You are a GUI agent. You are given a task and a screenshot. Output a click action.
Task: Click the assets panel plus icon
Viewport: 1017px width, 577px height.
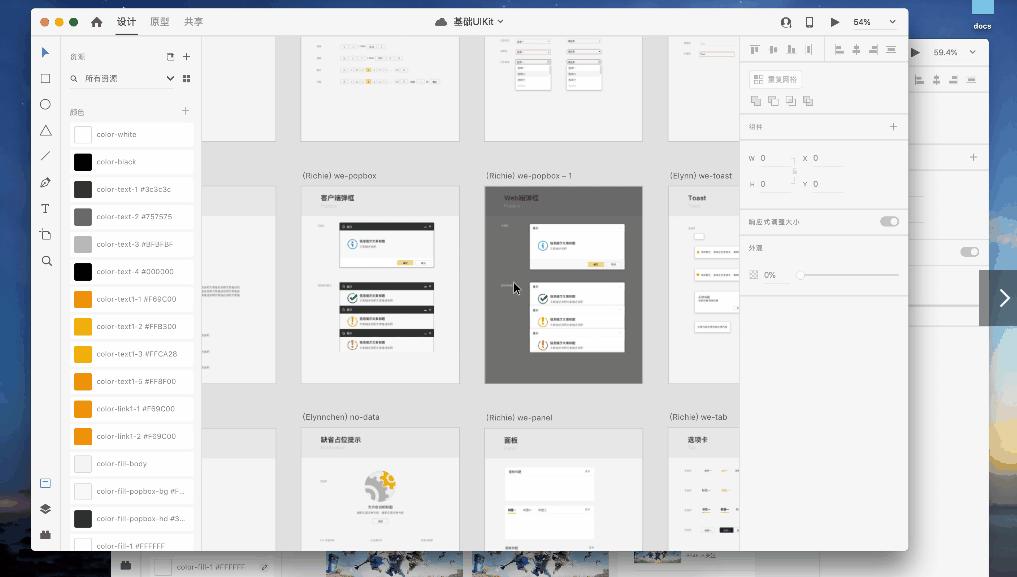point(186,56)
